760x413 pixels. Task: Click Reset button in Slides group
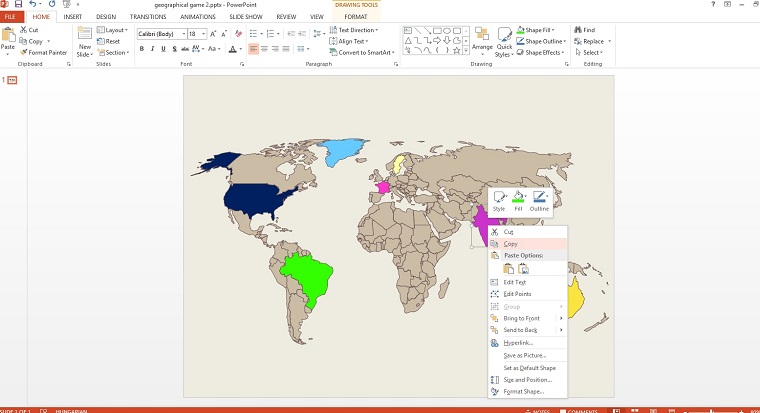109,41
